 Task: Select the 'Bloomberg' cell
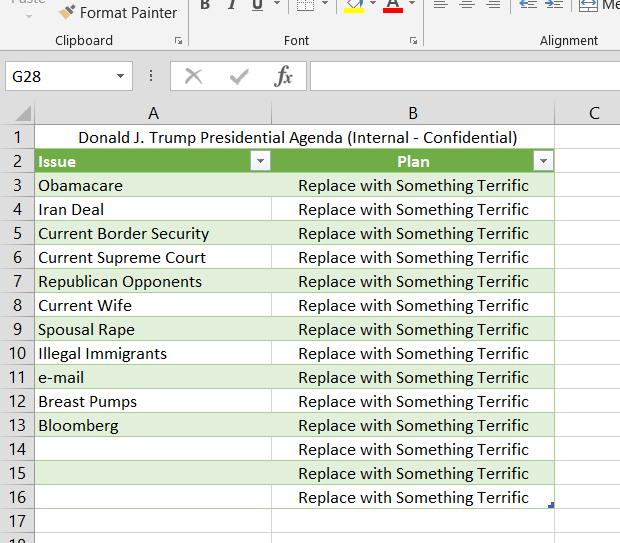tap(153, 426)
